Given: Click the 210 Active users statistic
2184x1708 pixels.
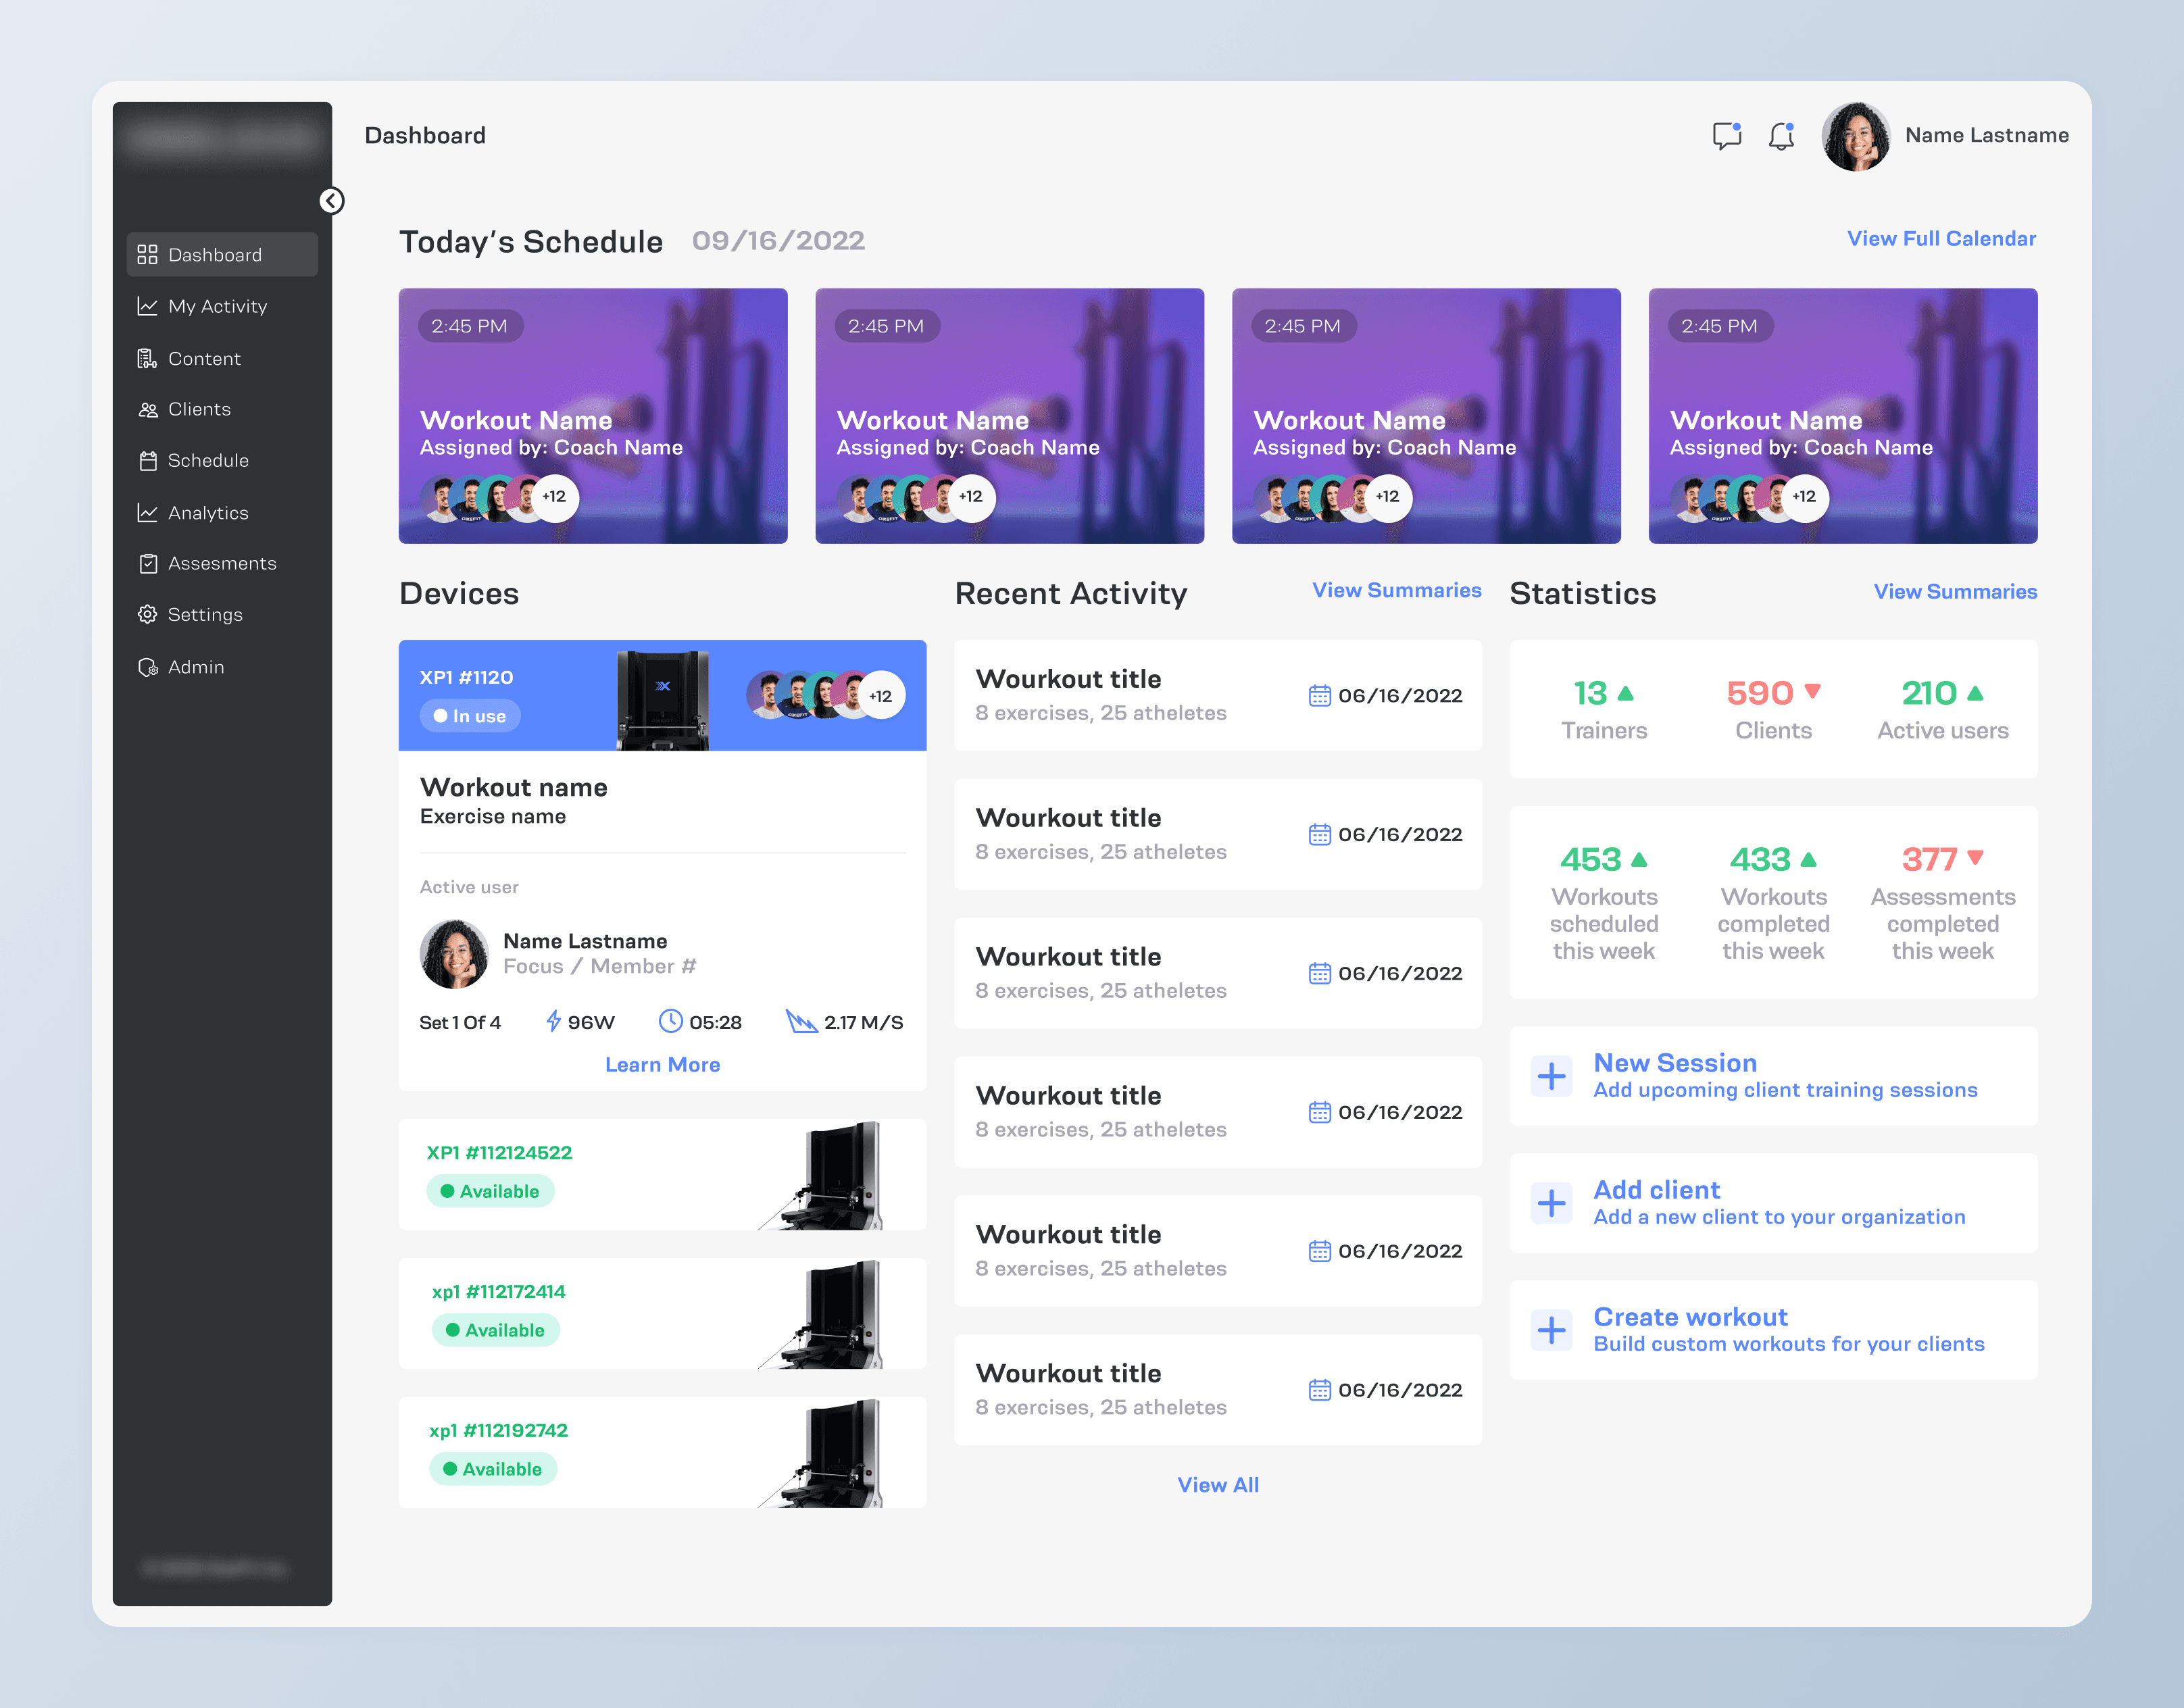Looking at the screenshot, I should [1943, 709].
